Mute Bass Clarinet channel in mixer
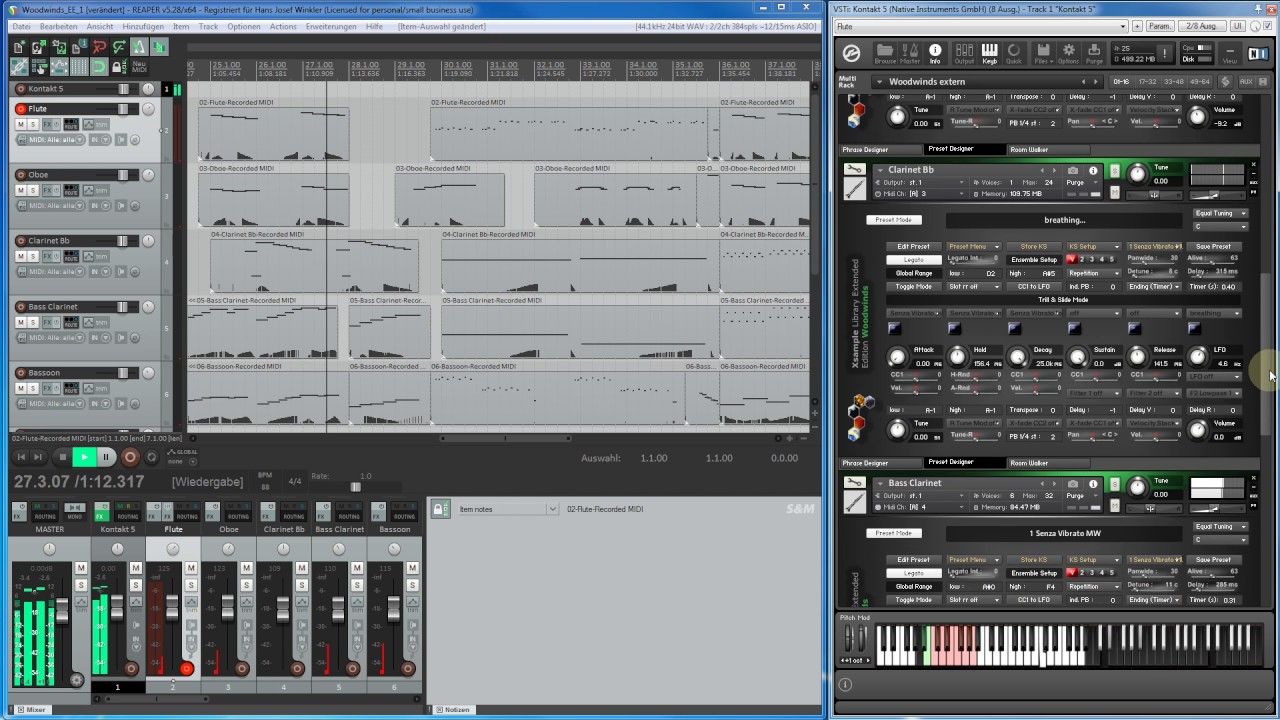Image resolution: width=1280 pixels, height=720 pixels. coord(357,568)
